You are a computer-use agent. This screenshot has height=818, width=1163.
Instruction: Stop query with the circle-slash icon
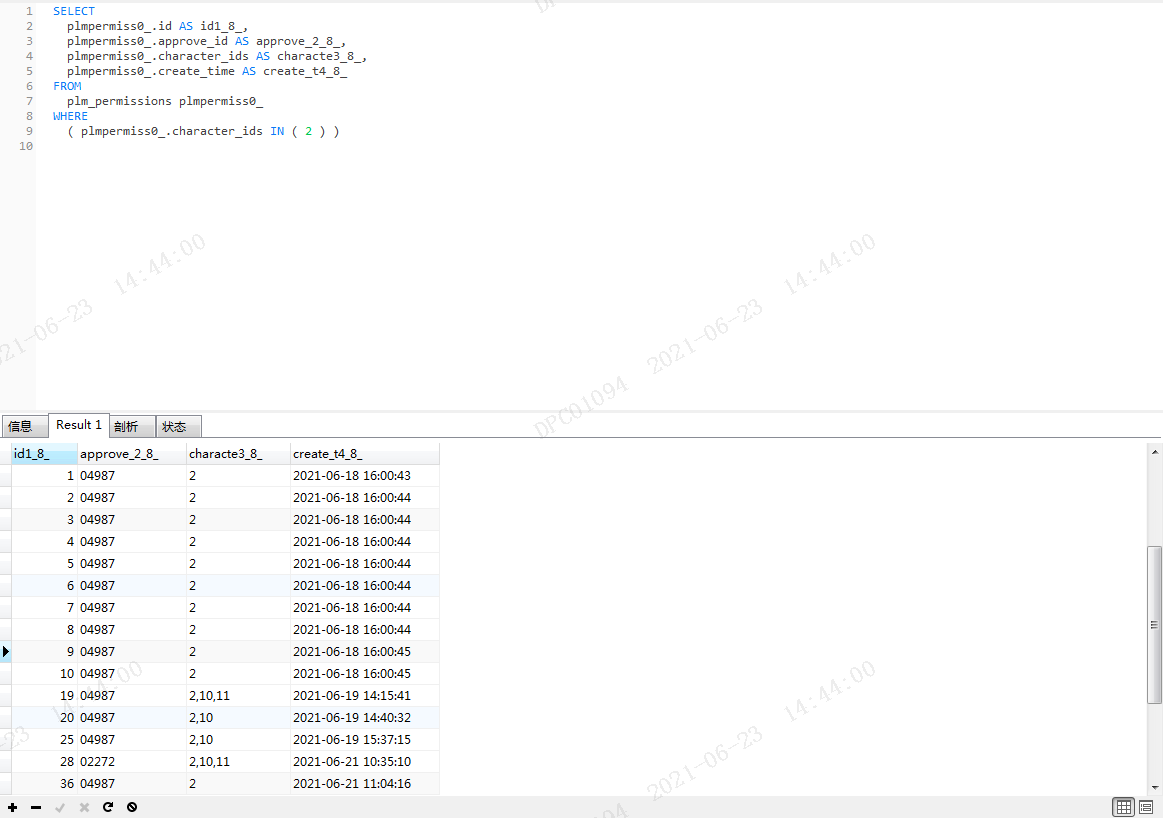point(132,807)
